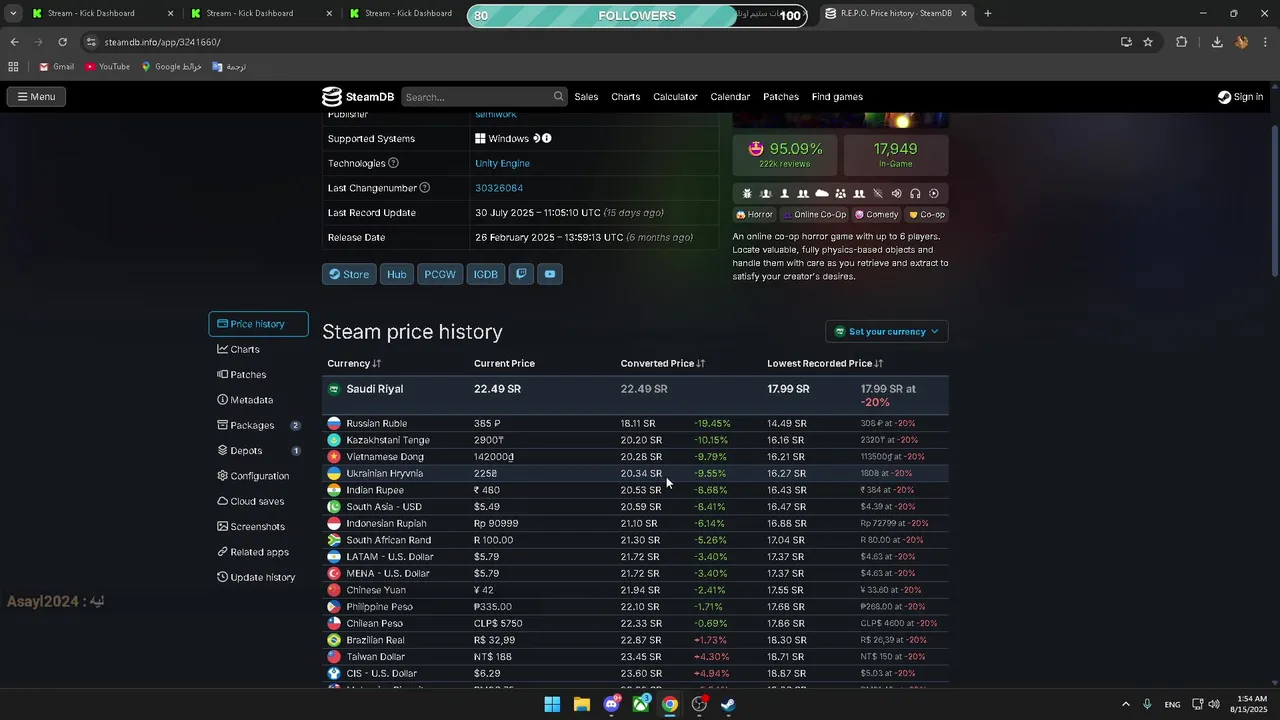This screenshot has height=720, width=1280.
Task: Click the 17,949 In-Game counter box
Action: click(896, 155)
